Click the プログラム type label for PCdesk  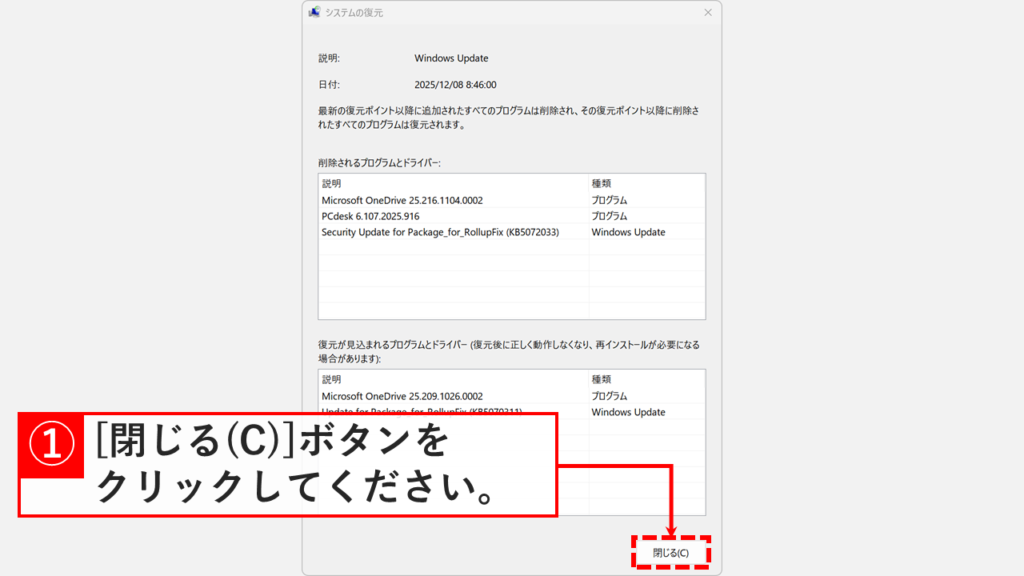point(607,215)
